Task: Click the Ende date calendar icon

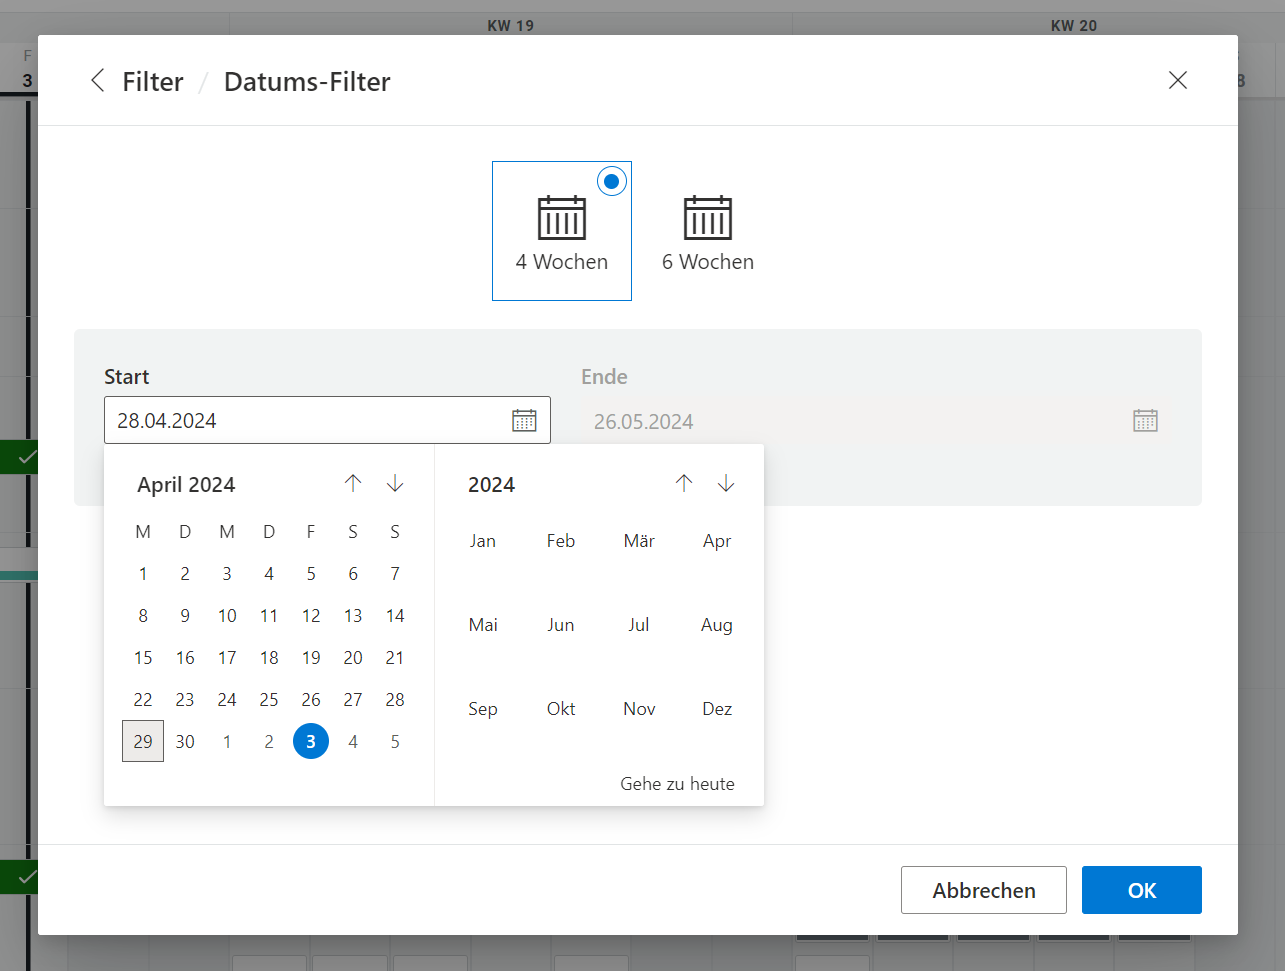Action: coord(1145,420)
